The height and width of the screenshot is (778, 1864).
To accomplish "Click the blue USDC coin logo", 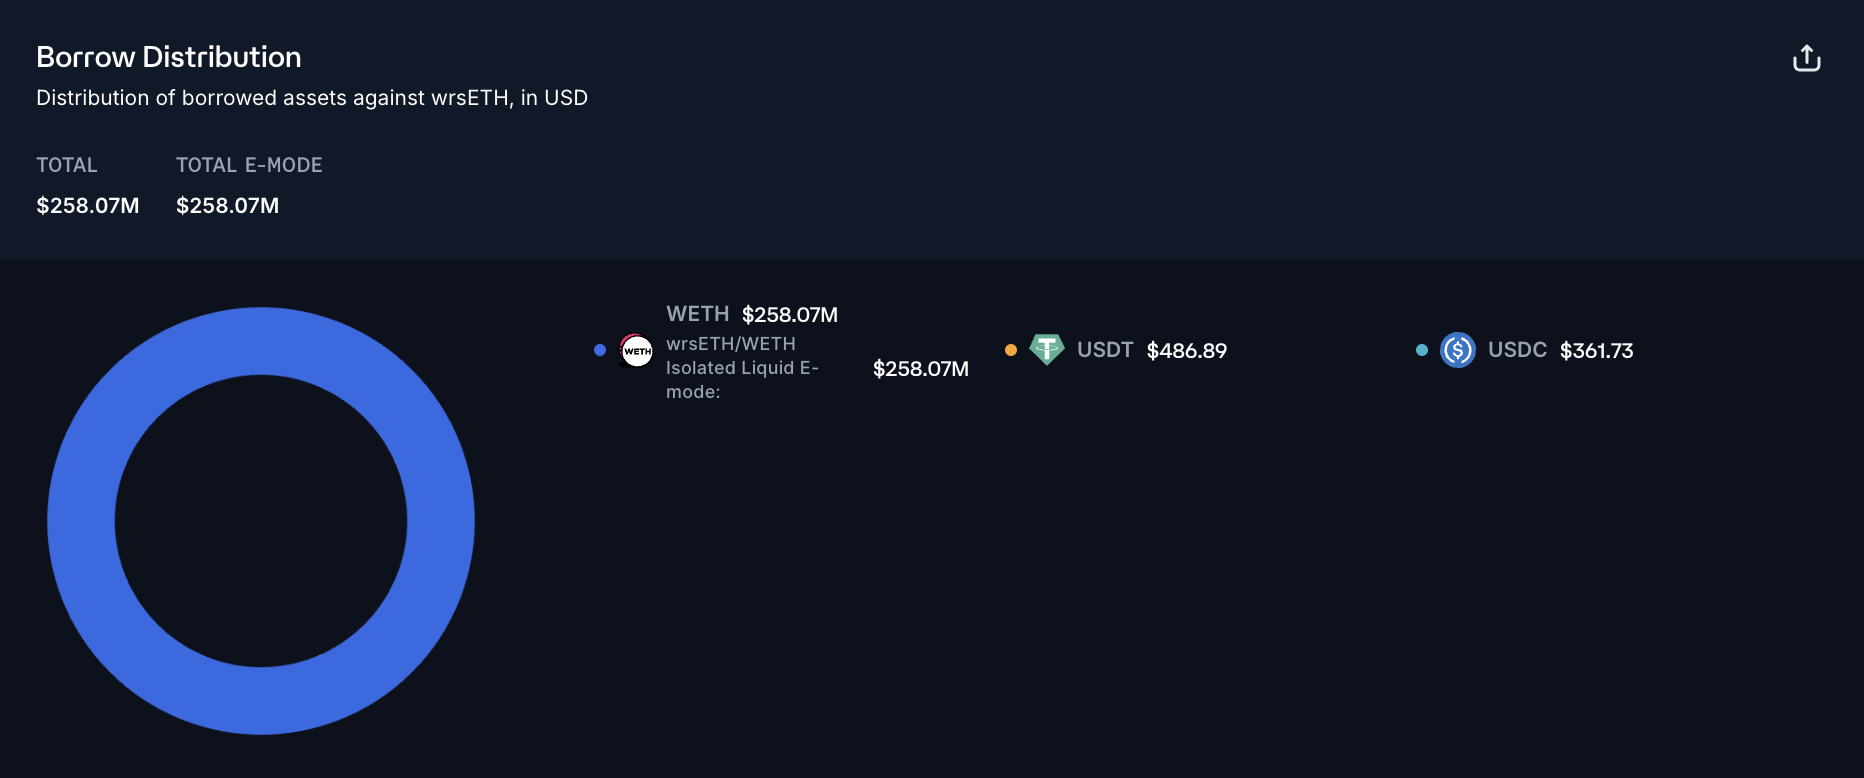I will click(1457, 350).
